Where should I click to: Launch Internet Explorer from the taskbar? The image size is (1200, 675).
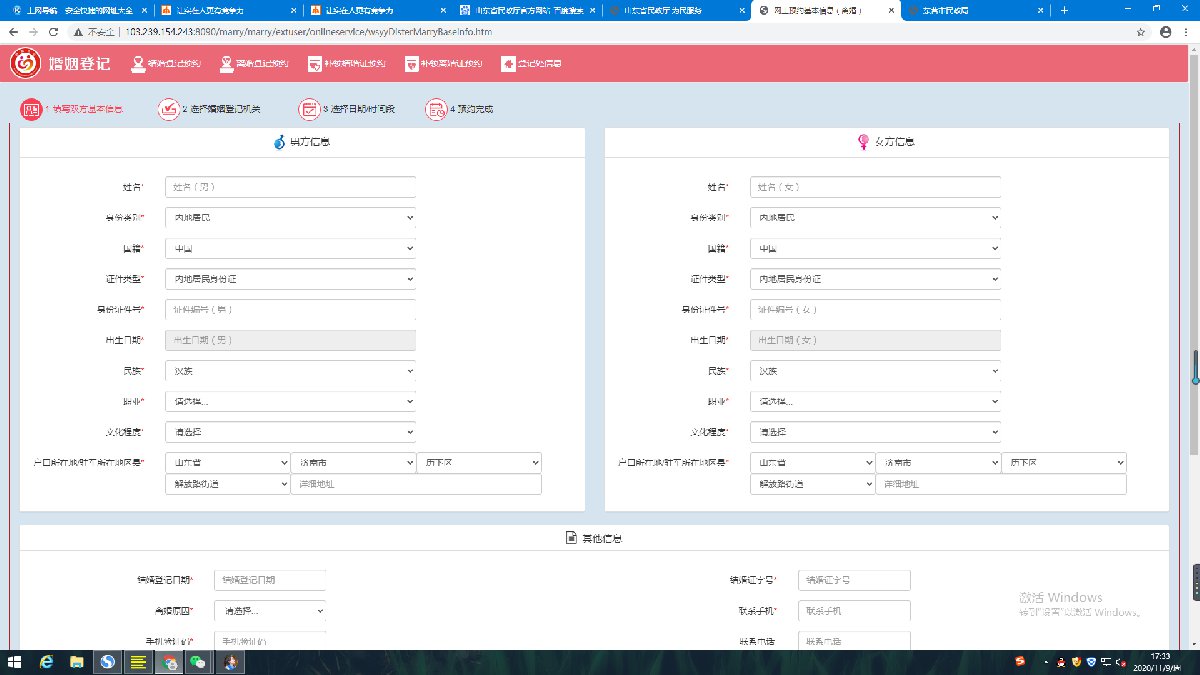click(x=46, y=662)
